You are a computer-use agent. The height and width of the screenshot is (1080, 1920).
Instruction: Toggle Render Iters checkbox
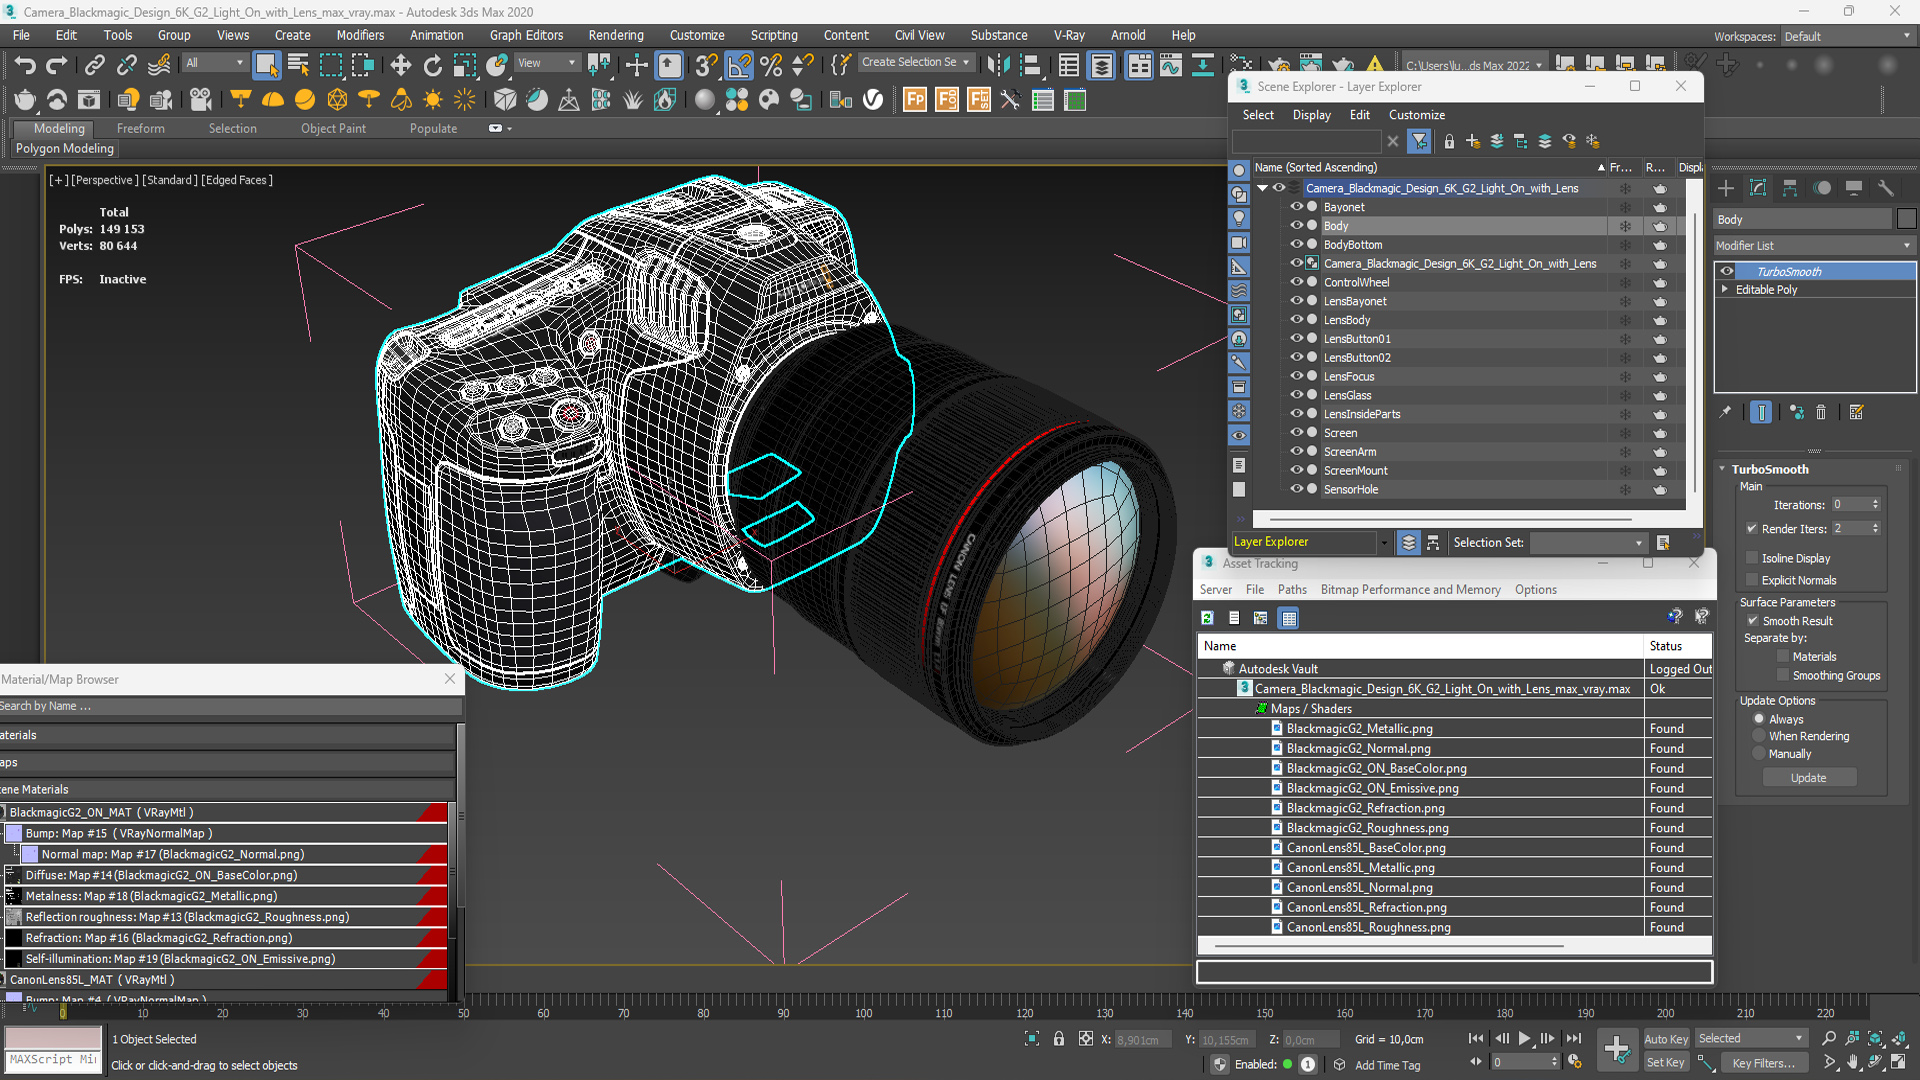(x=1752, y=529)
